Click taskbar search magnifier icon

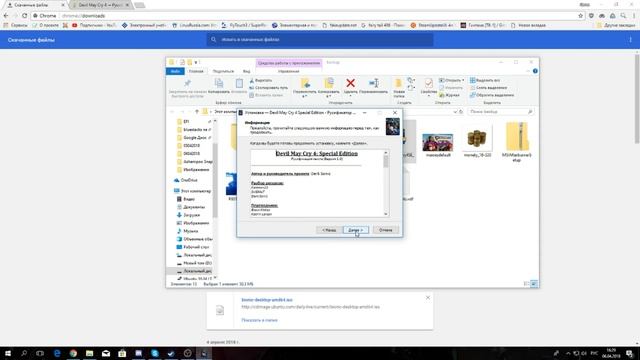click(24, 353)
